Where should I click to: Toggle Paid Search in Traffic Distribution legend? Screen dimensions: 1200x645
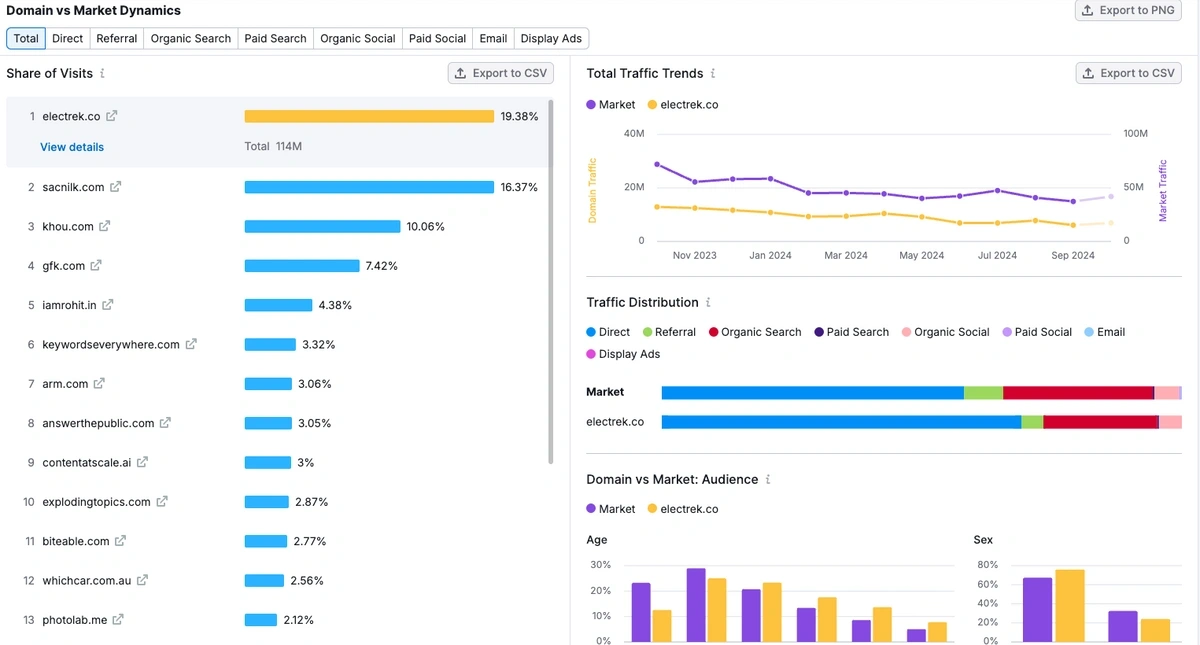852,332
